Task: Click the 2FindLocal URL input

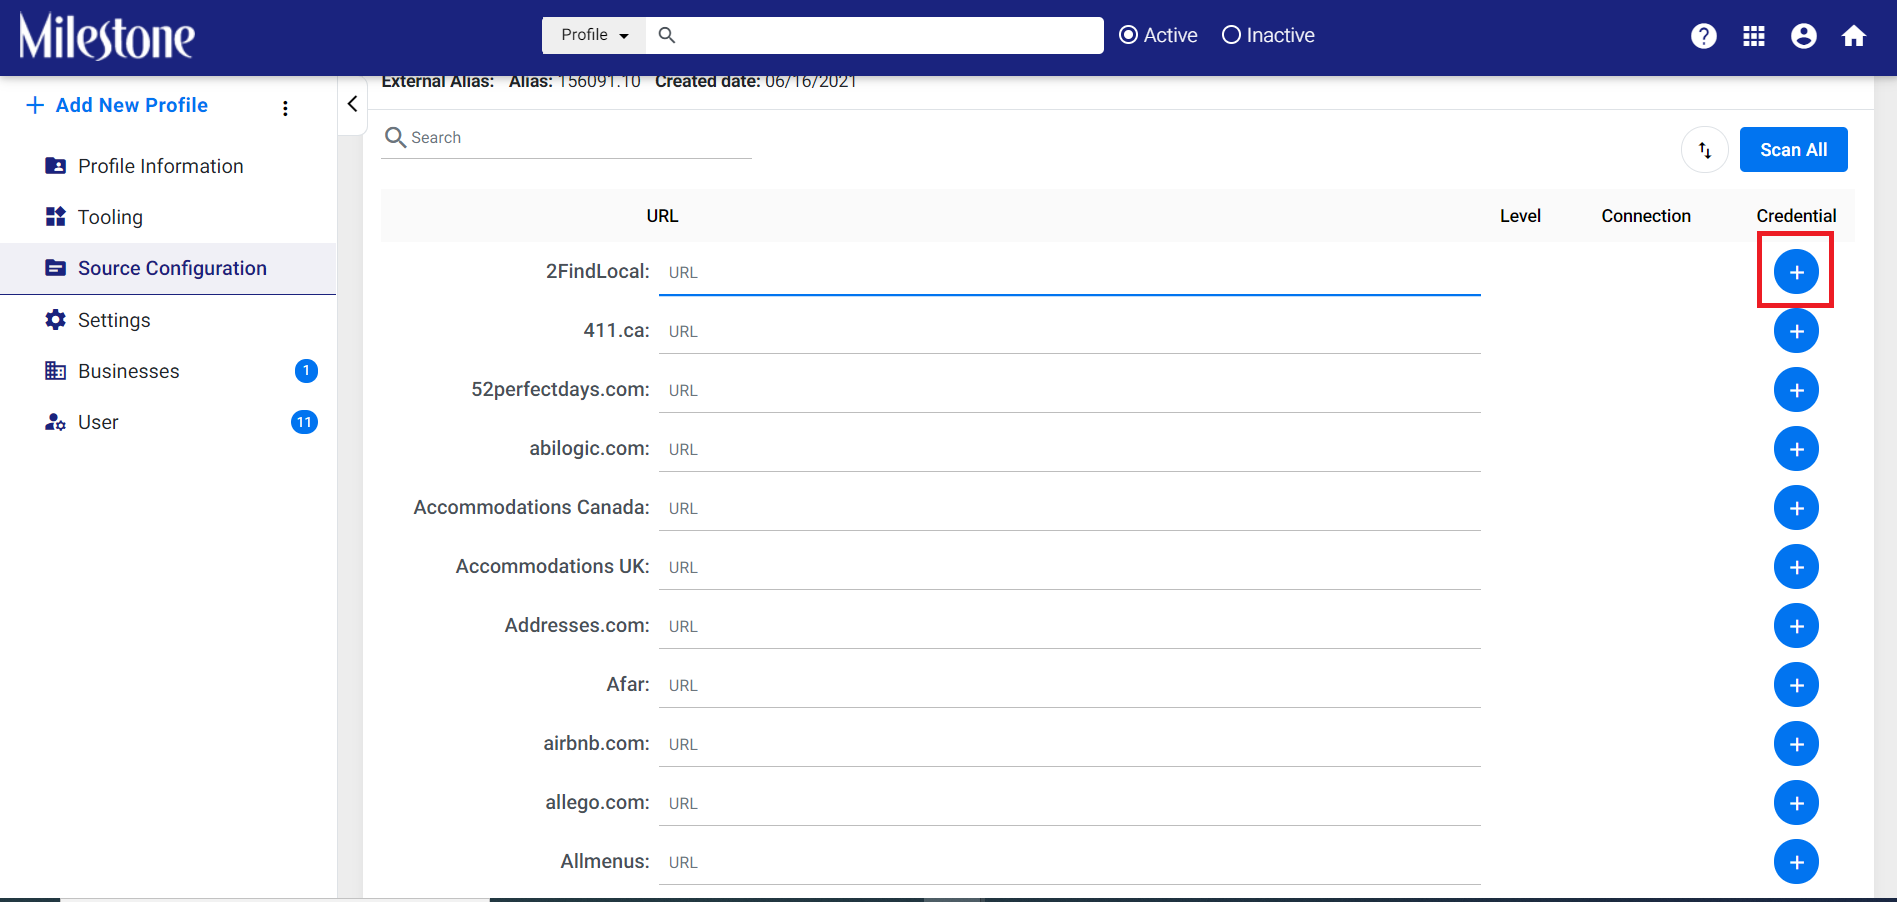Action: 1069,272
